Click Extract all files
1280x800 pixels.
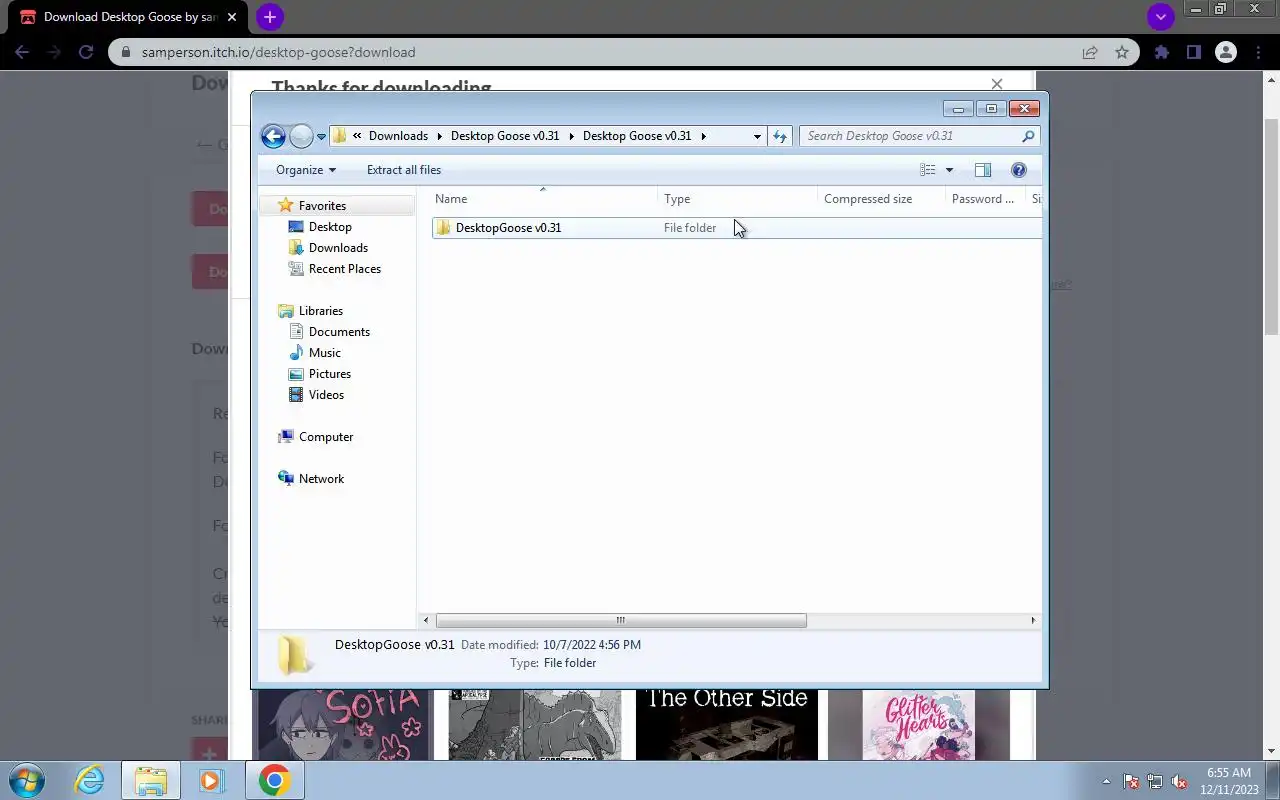click(404, 170)
